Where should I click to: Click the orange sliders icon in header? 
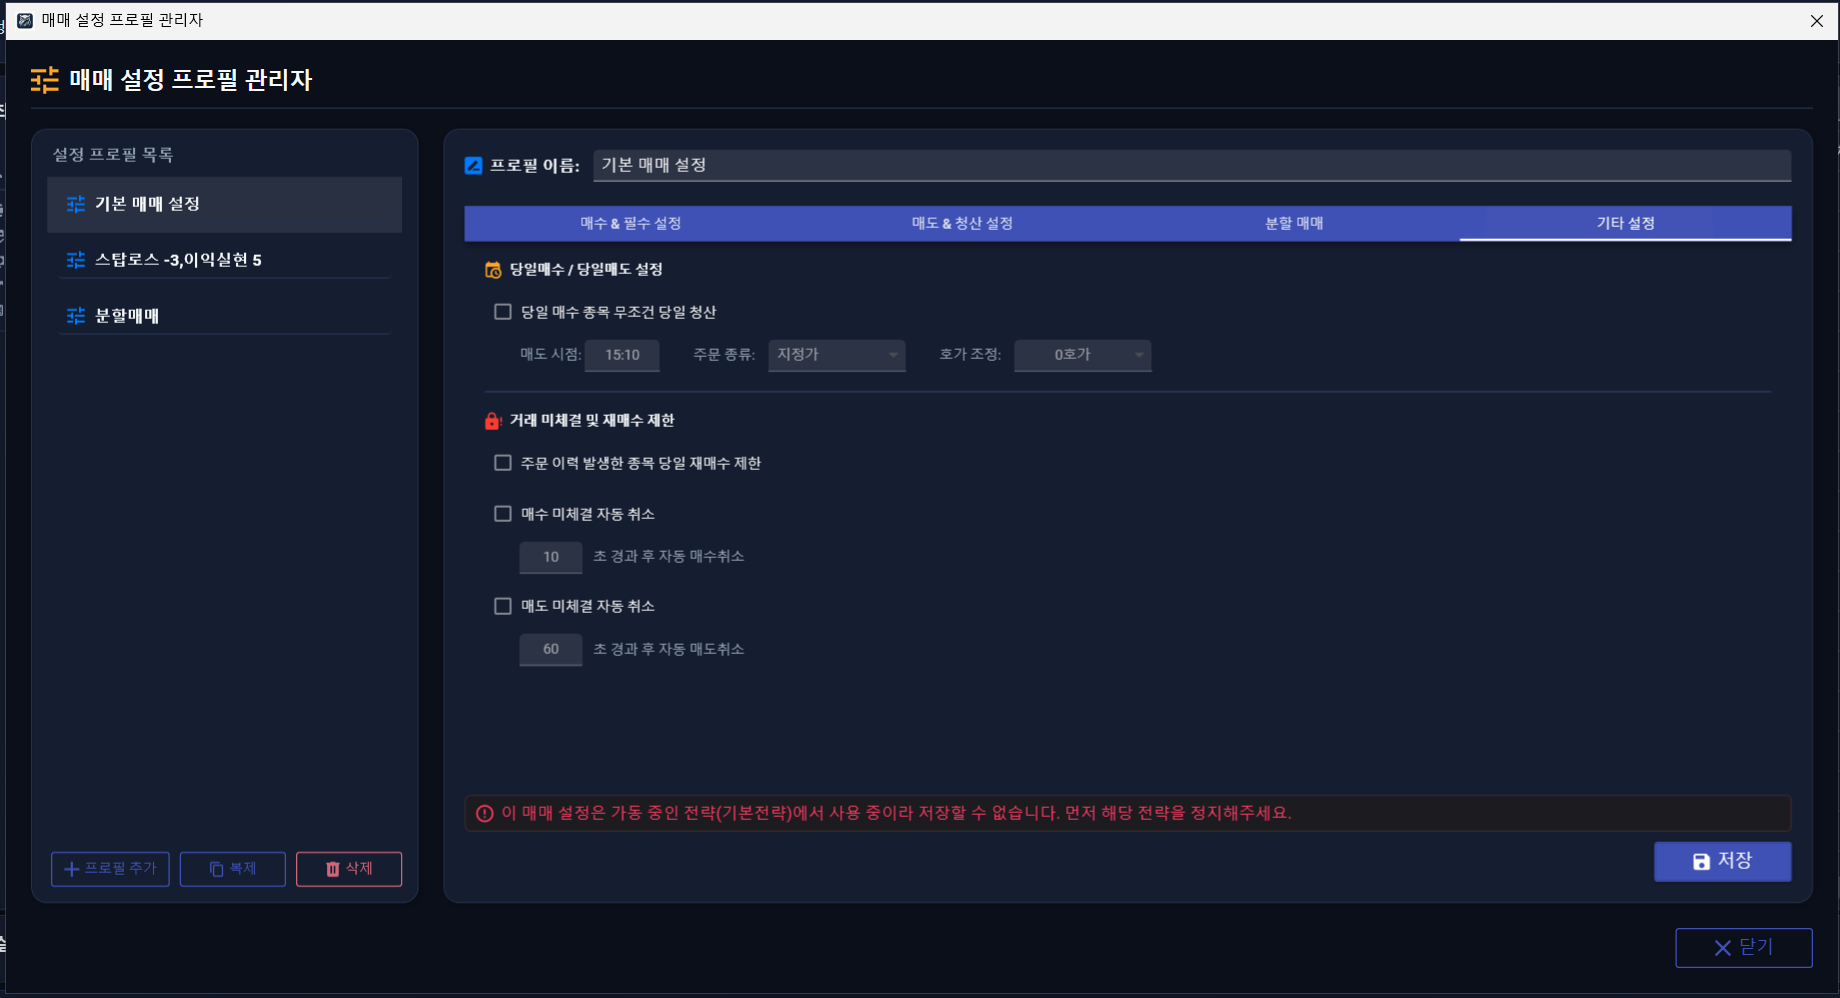click(x=45, y=80)
